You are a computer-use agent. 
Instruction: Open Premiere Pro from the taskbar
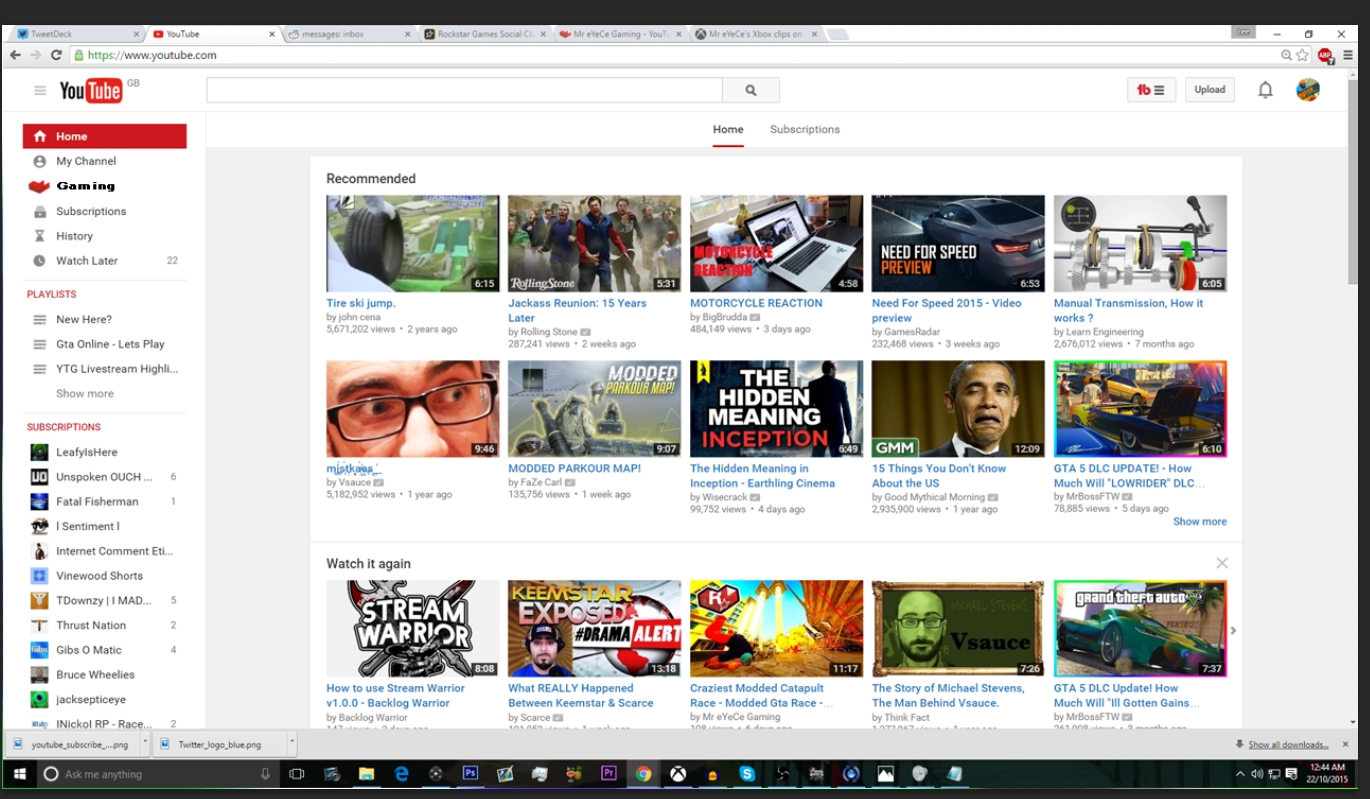pos(609,773)
